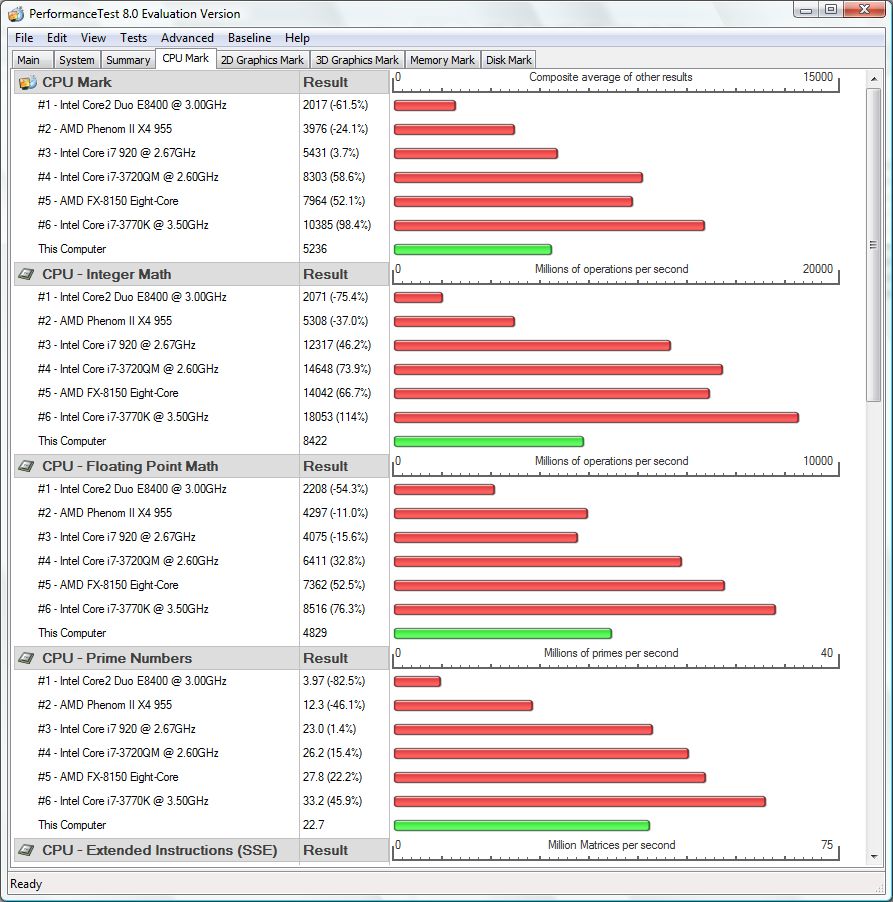Click the CPU - Floating Point Math section icon
The image size is (893, 902).
[x=26, y=467]
